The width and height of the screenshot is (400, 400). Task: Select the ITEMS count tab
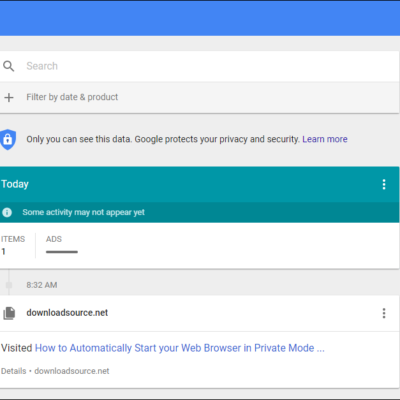13,245
